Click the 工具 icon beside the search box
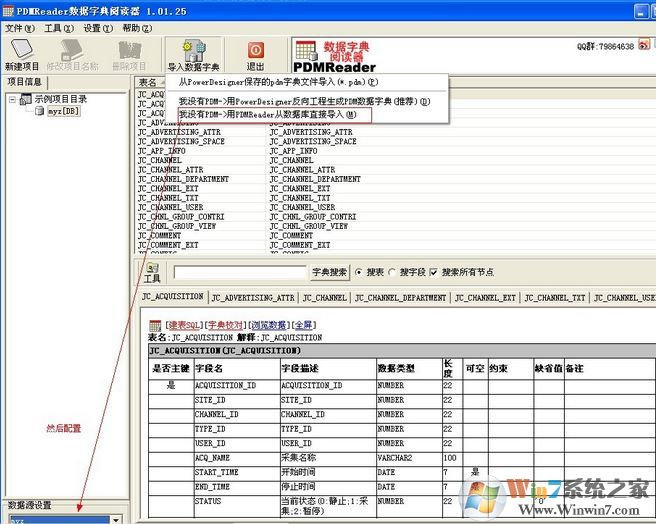Viewport: 656px width, 524px height. 152,271
